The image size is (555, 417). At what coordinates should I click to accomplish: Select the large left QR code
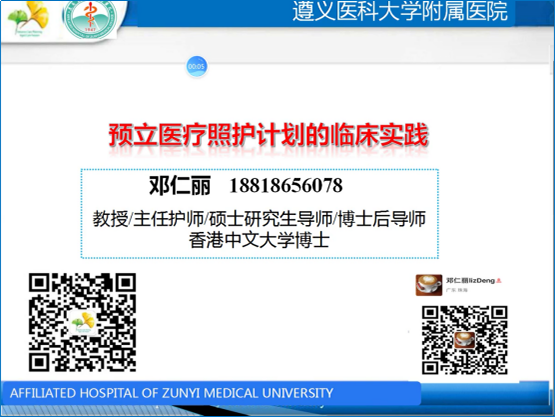pos(82,322)
